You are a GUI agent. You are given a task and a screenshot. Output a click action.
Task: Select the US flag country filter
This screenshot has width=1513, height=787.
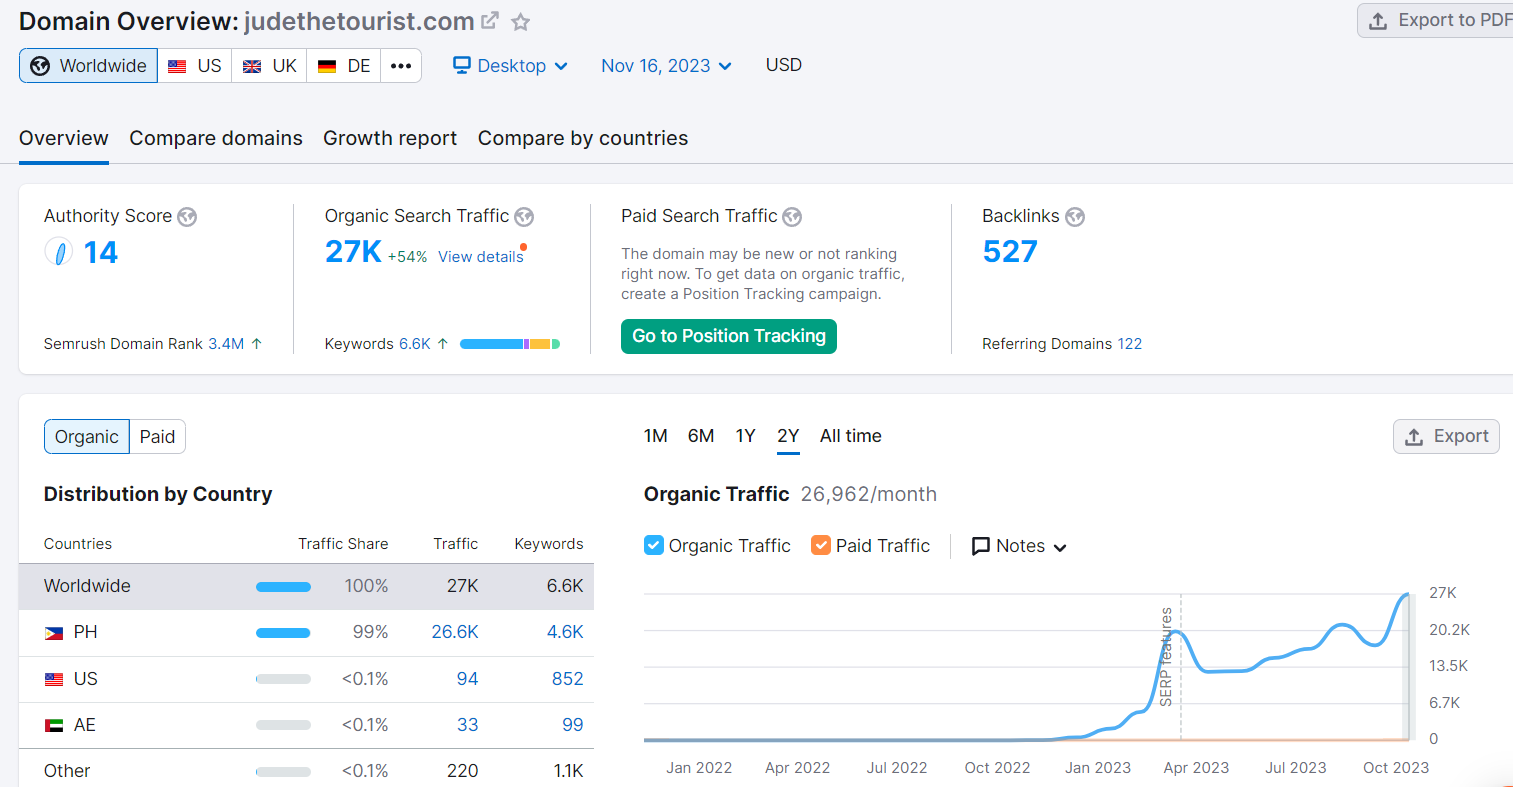click(195, 66)
